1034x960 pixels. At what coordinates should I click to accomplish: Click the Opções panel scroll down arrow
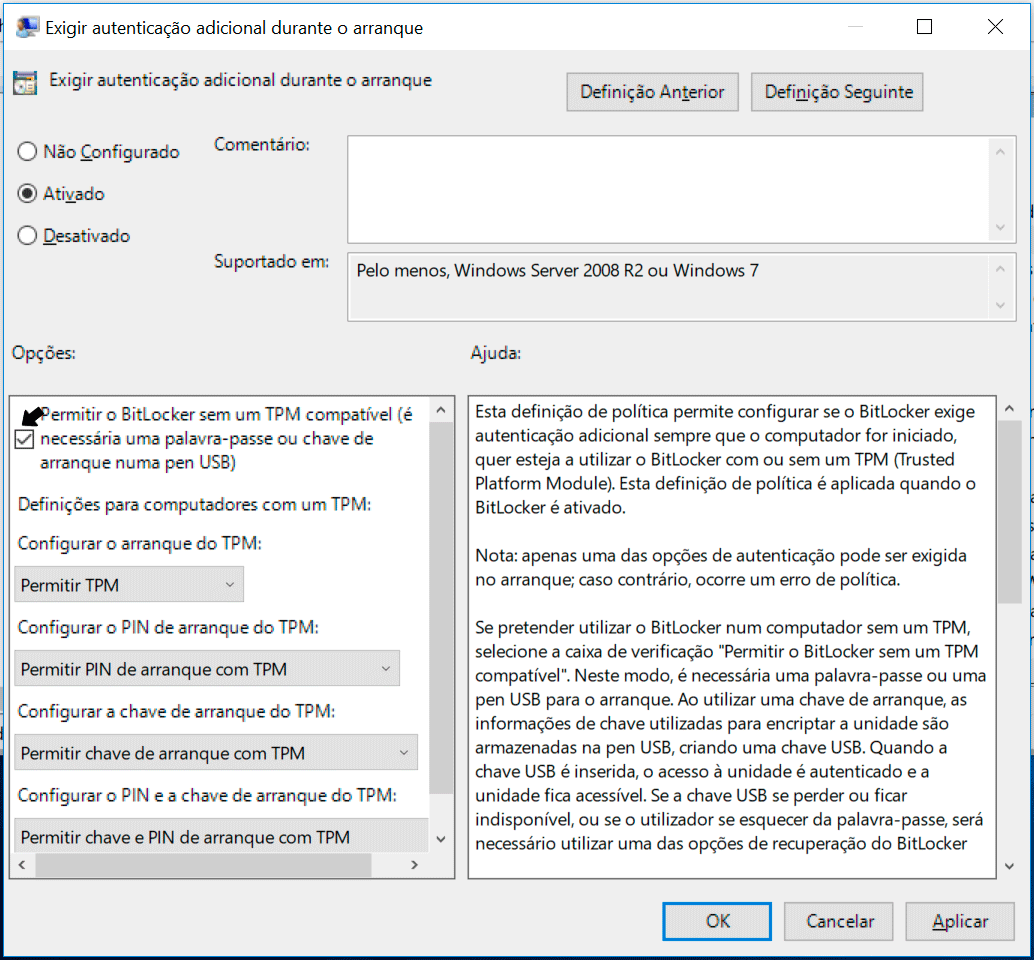[441, 839]
